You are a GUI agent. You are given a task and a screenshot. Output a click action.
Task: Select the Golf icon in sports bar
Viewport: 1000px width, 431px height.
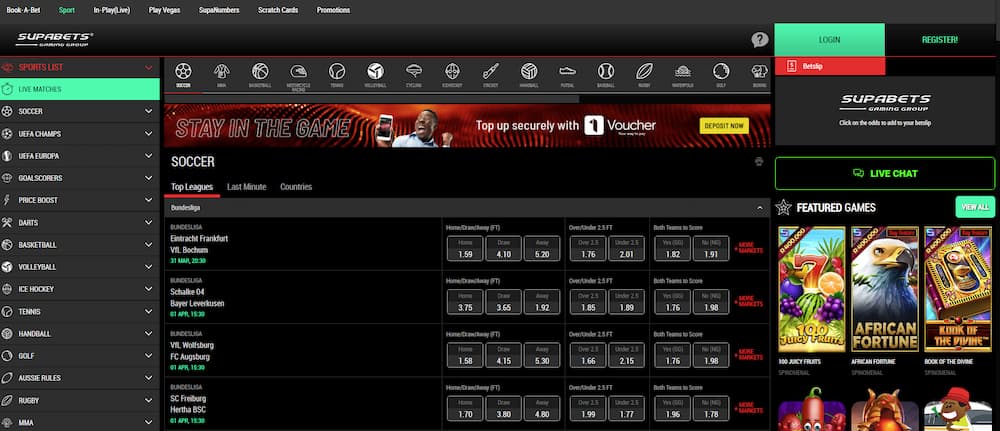721,70
